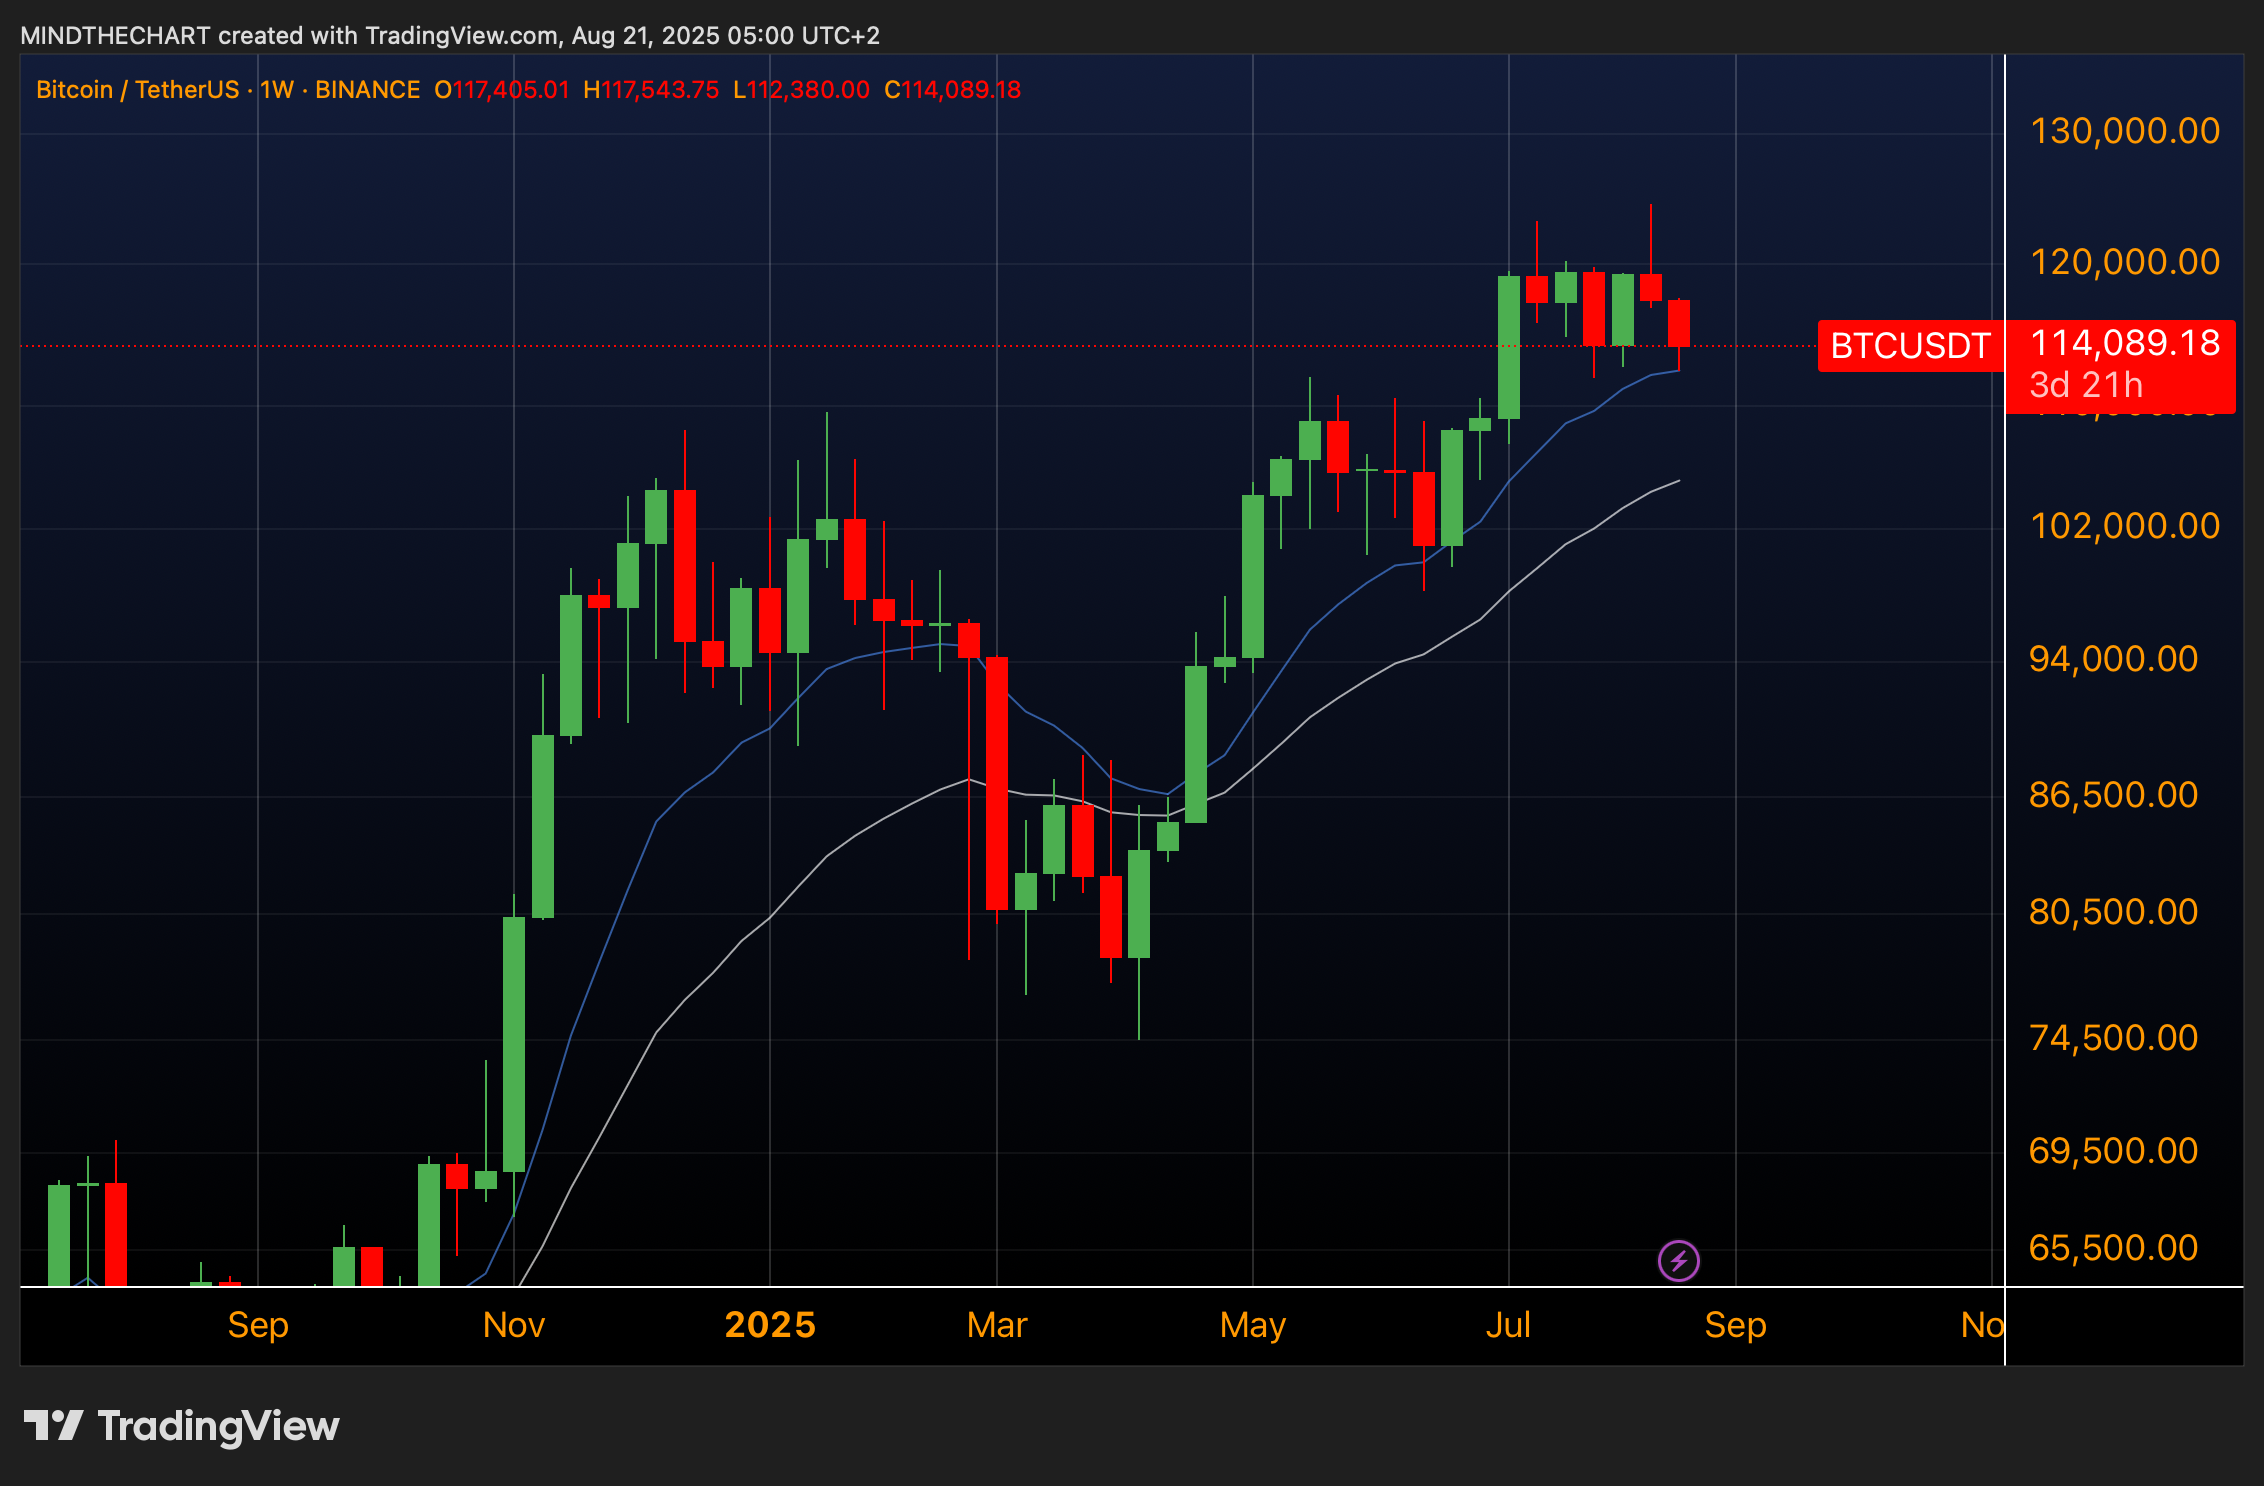Click the 65,500.00 price axis label
The image size is (2264, 1486).
2113,1248
